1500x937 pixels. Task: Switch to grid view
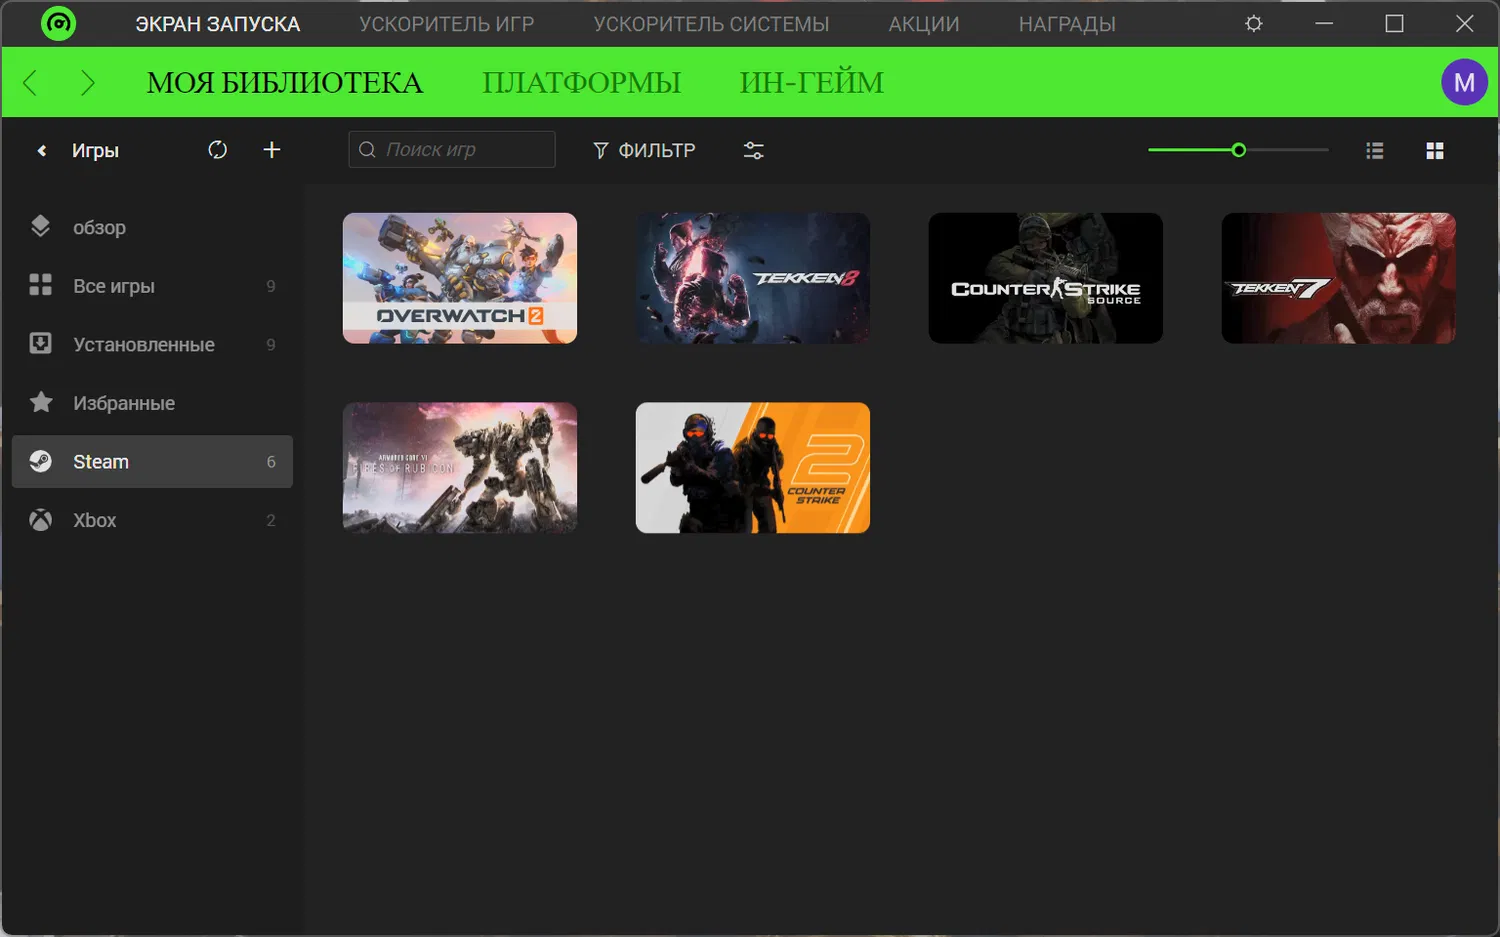(1435, 150)
